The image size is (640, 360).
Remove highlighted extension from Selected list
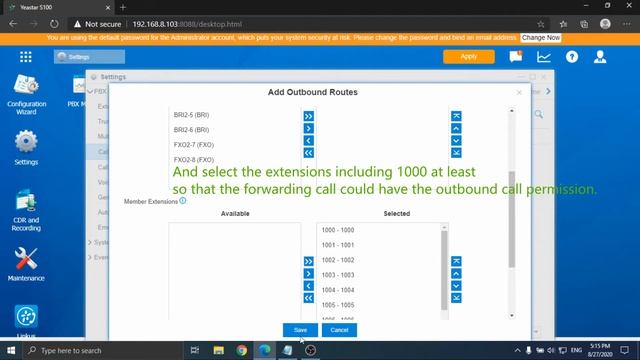click(309, 286)
